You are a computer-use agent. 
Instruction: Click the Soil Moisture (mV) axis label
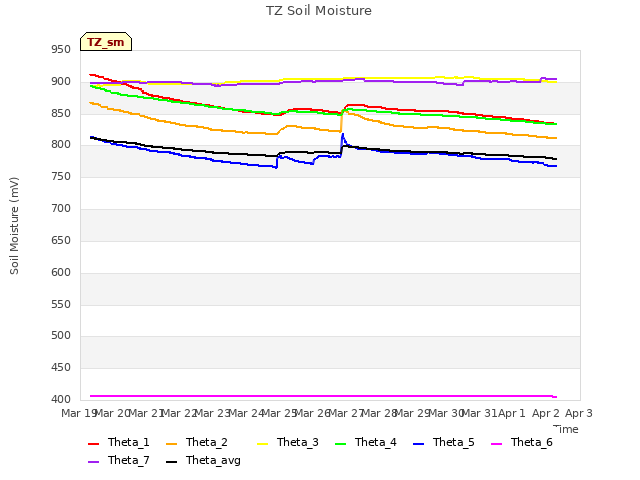click(14, 226)
